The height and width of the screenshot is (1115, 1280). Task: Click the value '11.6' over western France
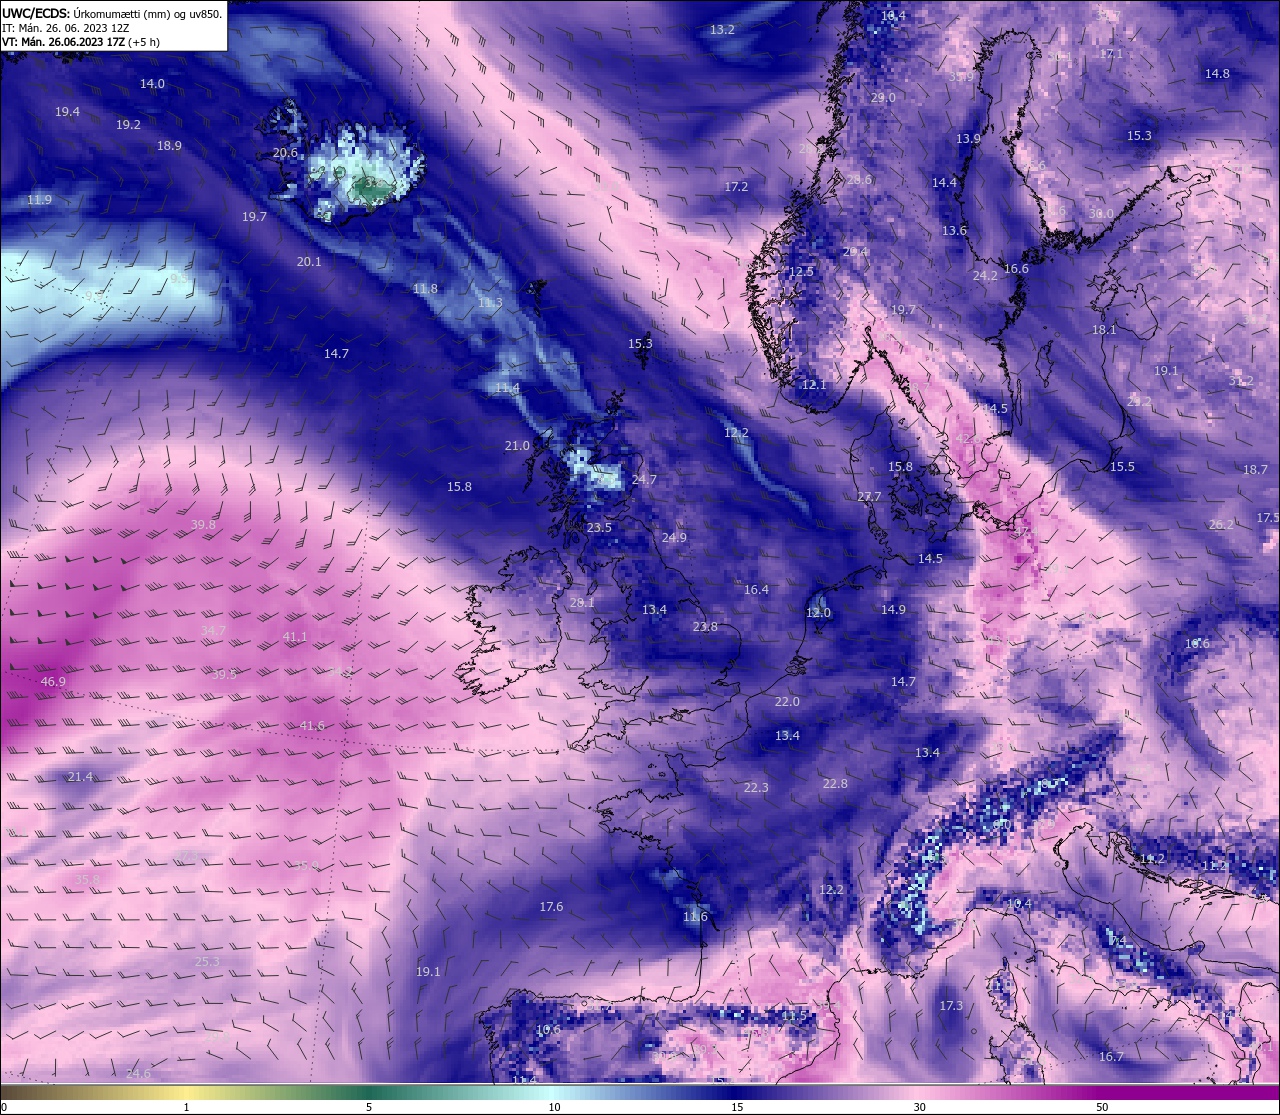(x=695, y=917)
